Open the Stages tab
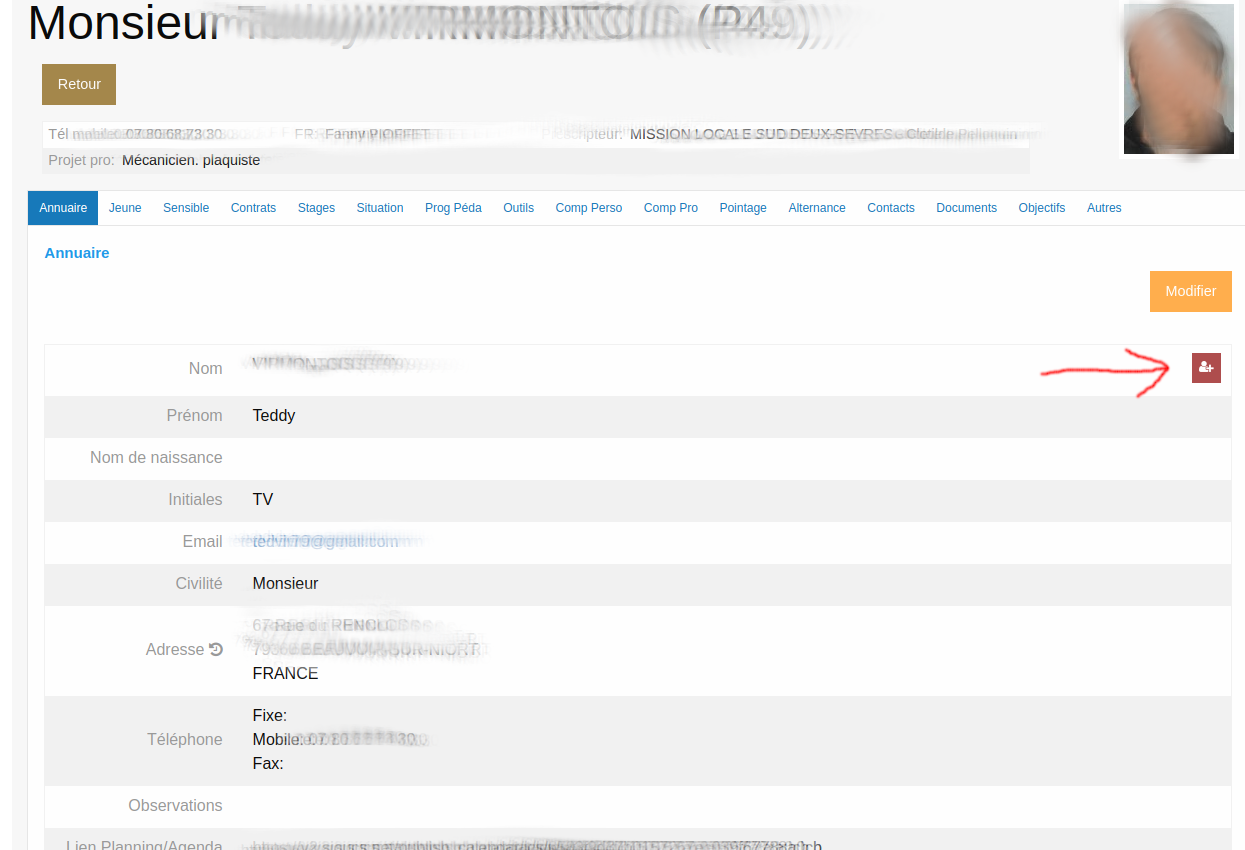Image resolution: width=1245 pixels, height=850 pixels. pos(316,208)
